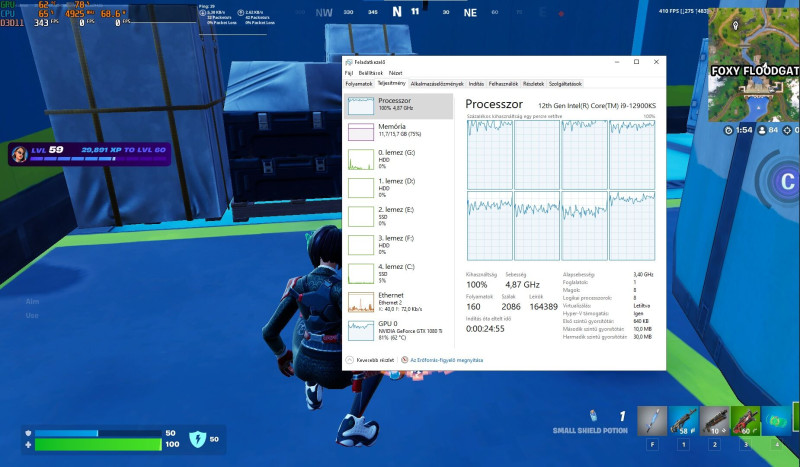Select the pickaxe slot in hotbar
The image size is (800, 467).
(652, 421)
